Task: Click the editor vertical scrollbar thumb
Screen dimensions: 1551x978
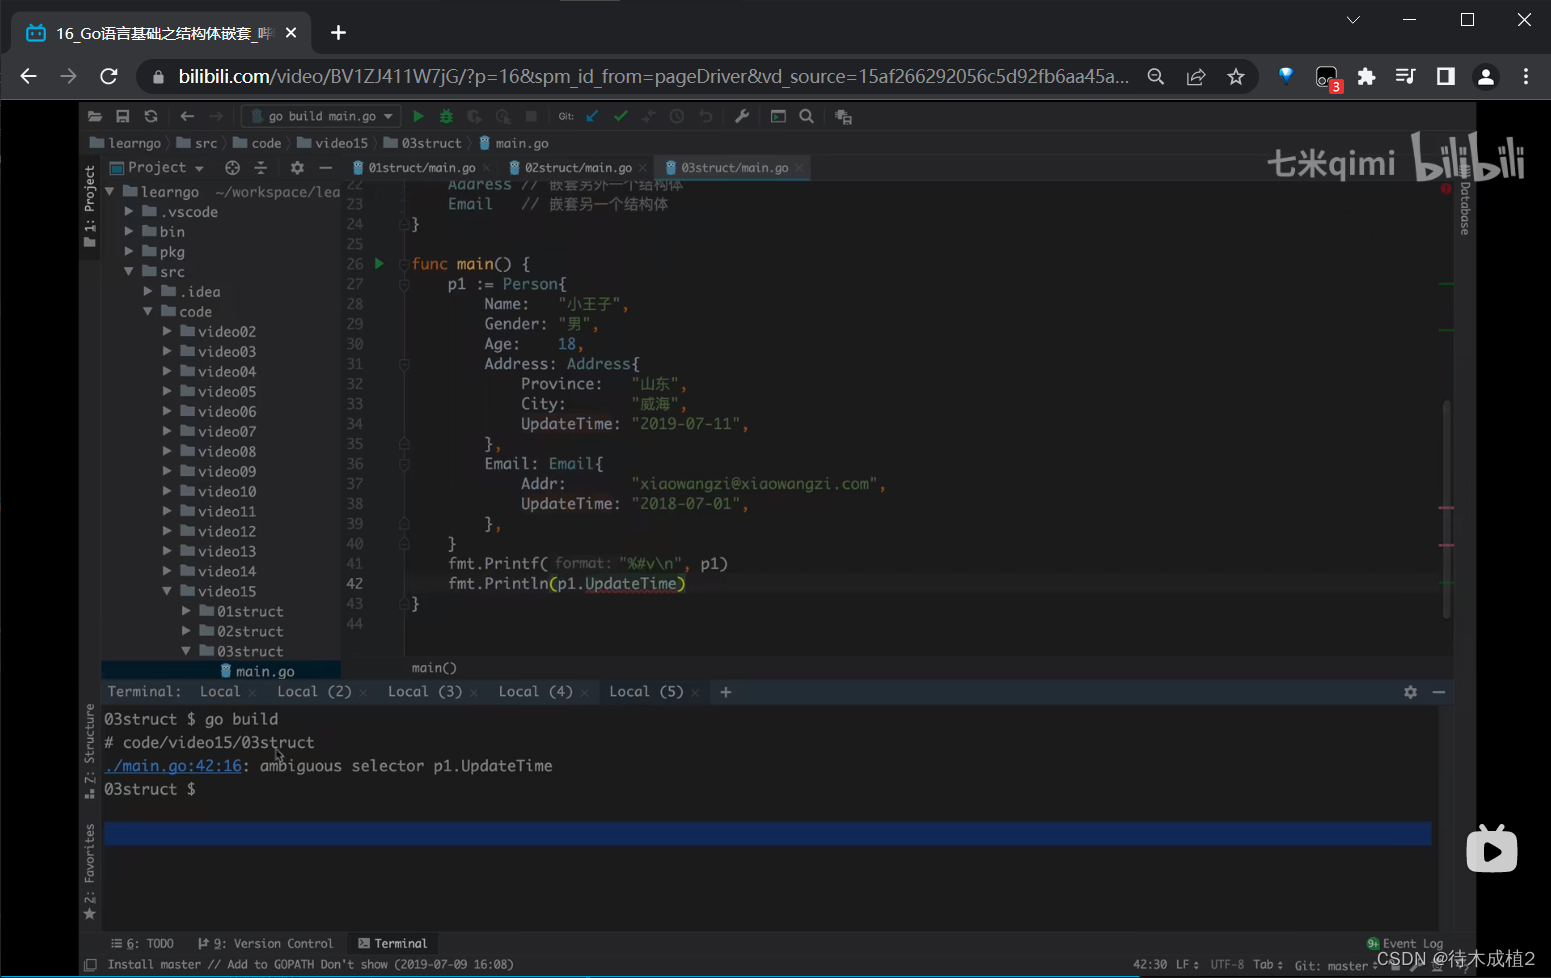Action: tap(1446, 509)
